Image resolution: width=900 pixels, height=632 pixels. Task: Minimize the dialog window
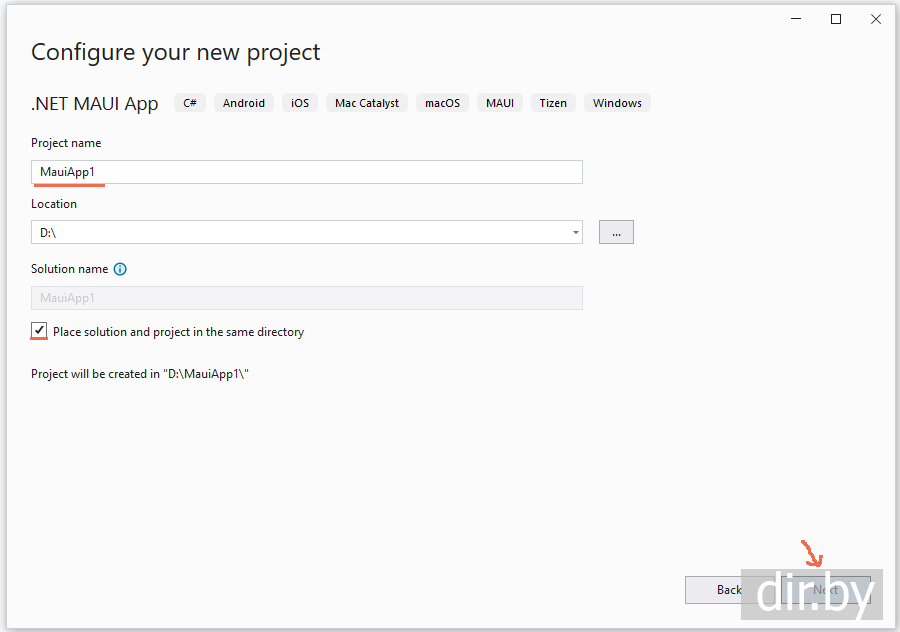797,19
